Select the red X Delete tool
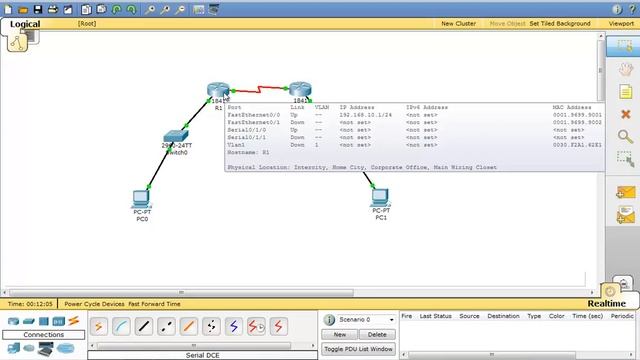This screenshot has height=360, width=640. tap(625, 114)
